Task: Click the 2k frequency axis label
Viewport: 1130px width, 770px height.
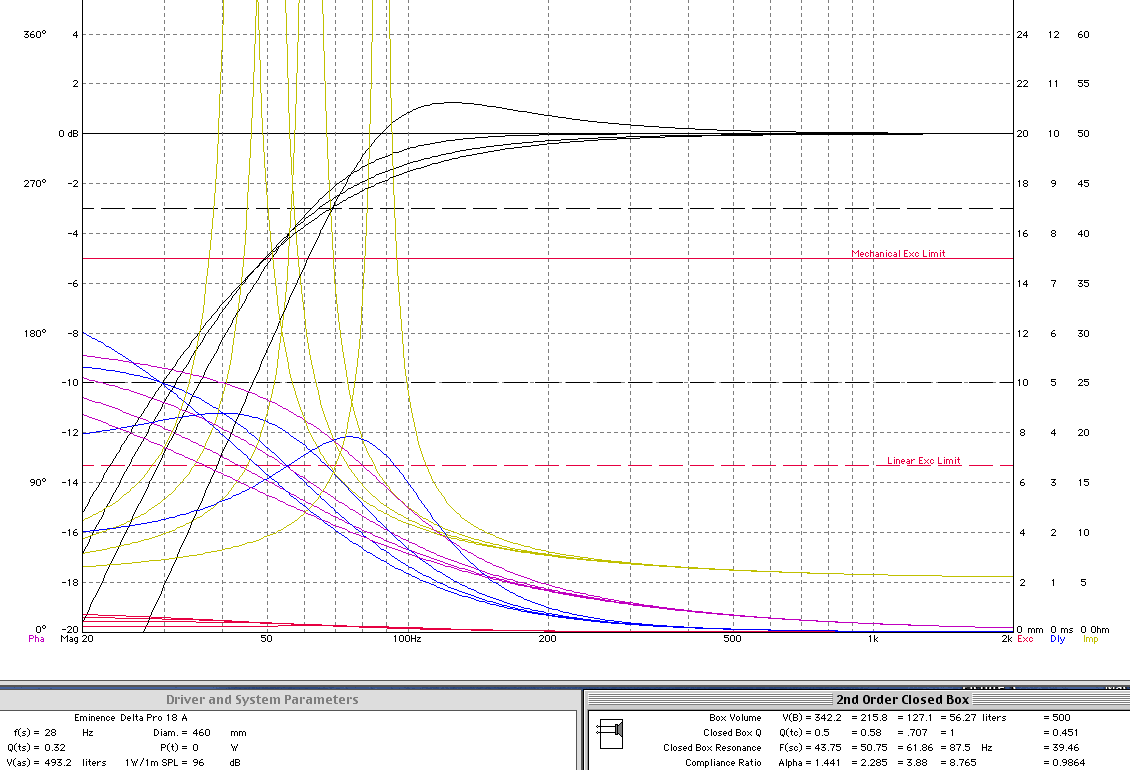Action: (x=1007, y=639)
